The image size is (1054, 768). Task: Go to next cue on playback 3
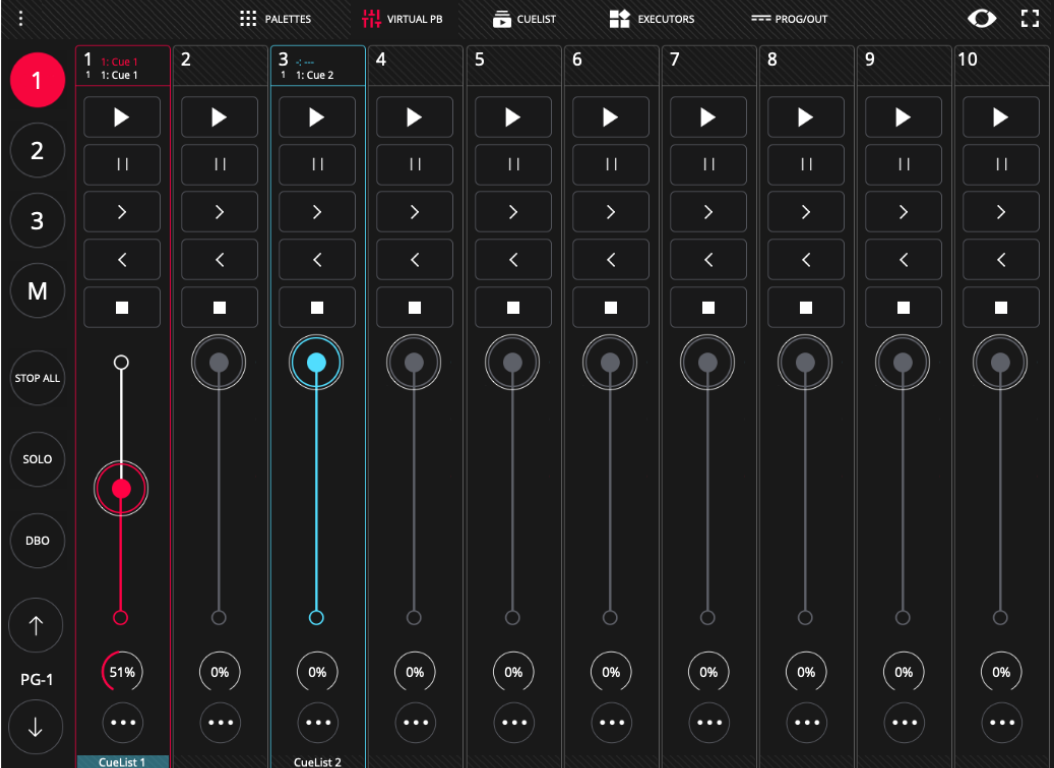pos(317,212)
